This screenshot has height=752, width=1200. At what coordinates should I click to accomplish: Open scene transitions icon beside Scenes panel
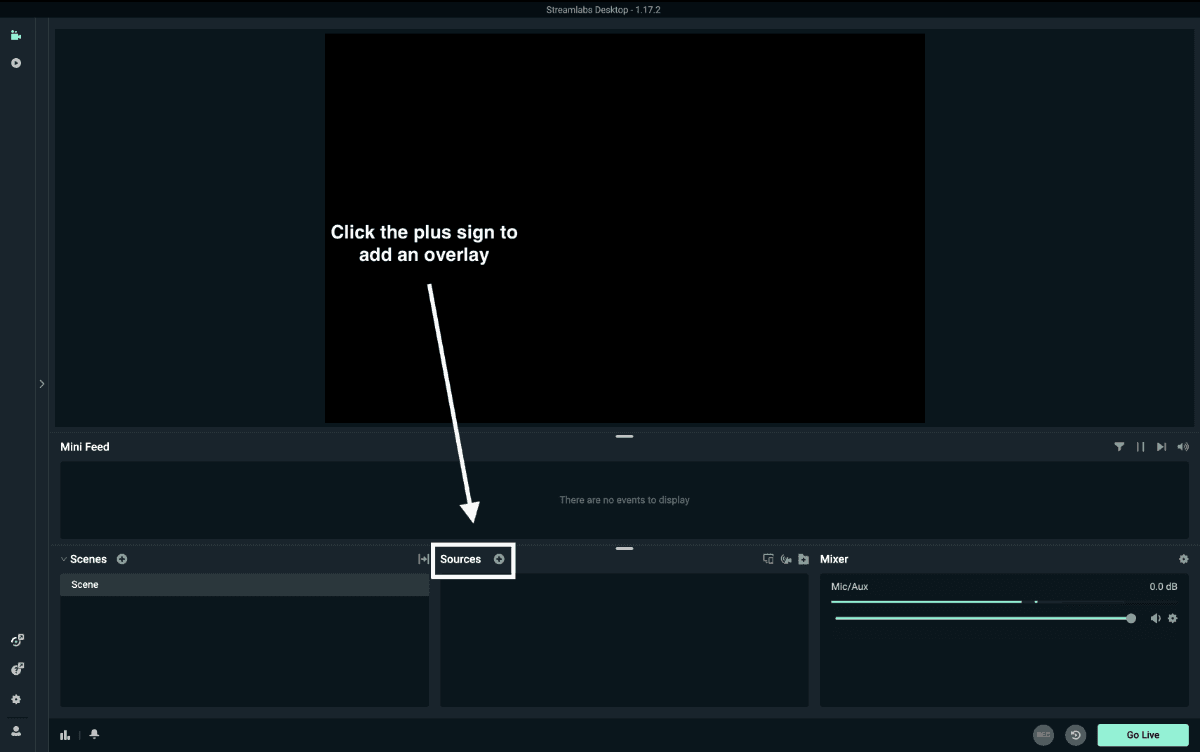[x=423, y=559]
